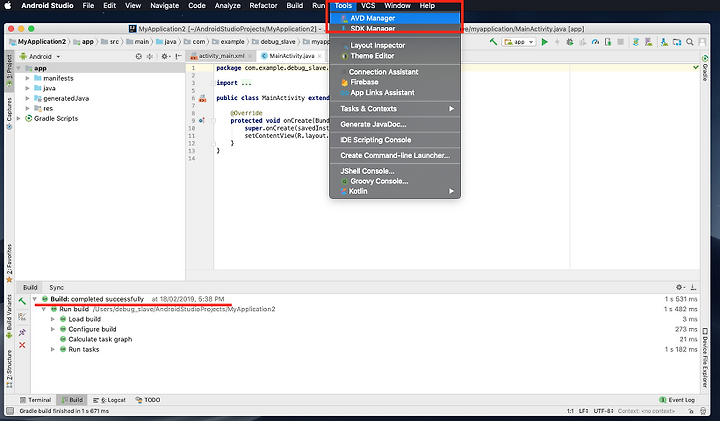
Task: Open the Kotlin submenu
Action: tap(395, 191)
